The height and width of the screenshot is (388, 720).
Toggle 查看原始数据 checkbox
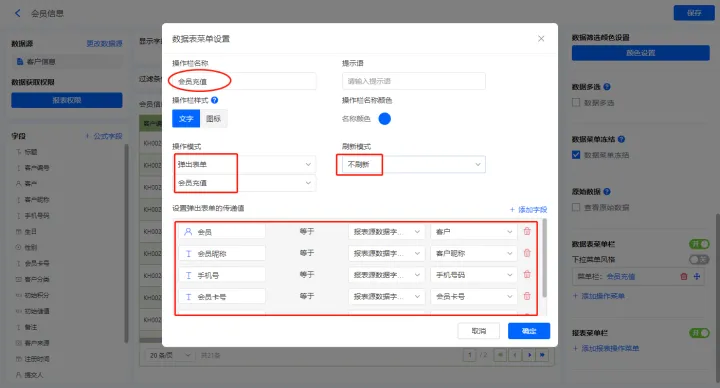tap(576, 207)
